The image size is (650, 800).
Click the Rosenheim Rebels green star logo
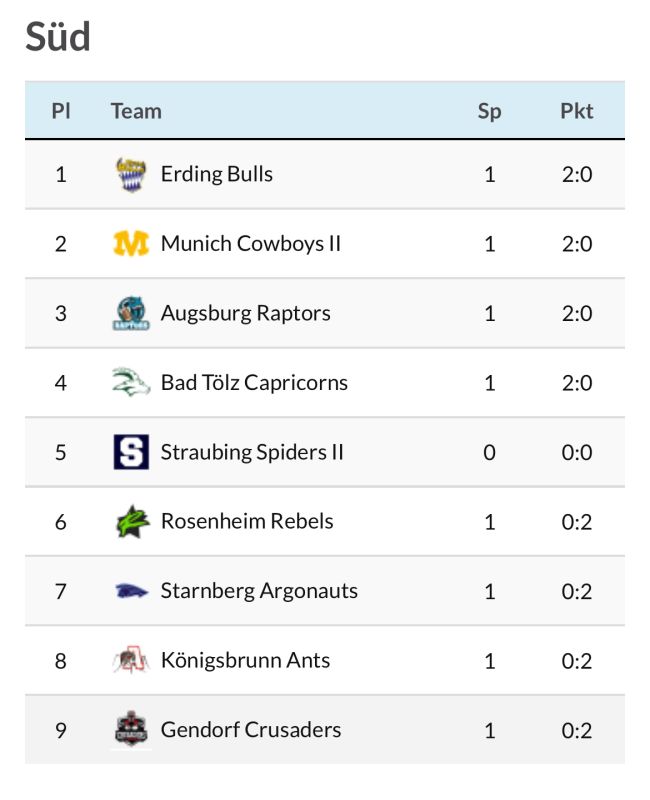(x=132, y=521)
